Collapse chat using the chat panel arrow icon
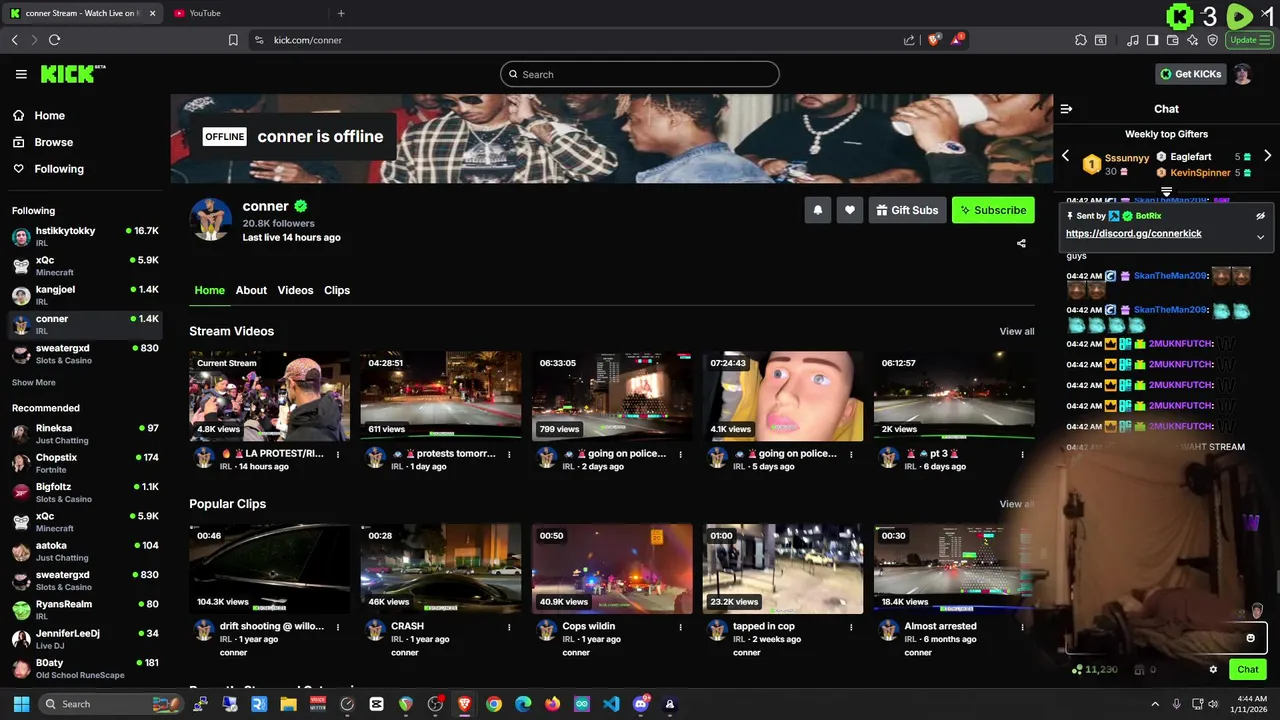The height and width of the screenshot is (720, 1280). coord(1066,109)
